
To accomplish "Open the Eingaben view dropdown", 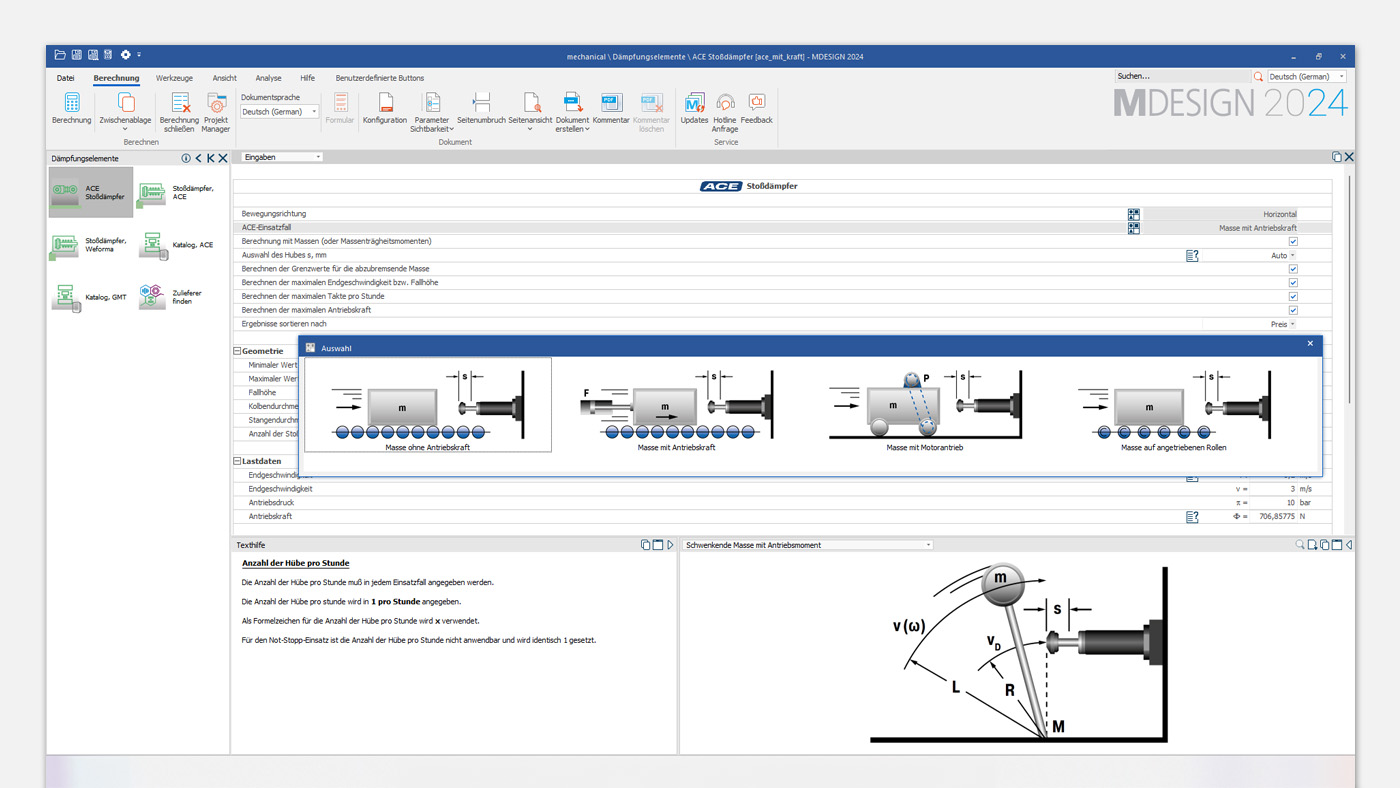I will pos(282,157).
